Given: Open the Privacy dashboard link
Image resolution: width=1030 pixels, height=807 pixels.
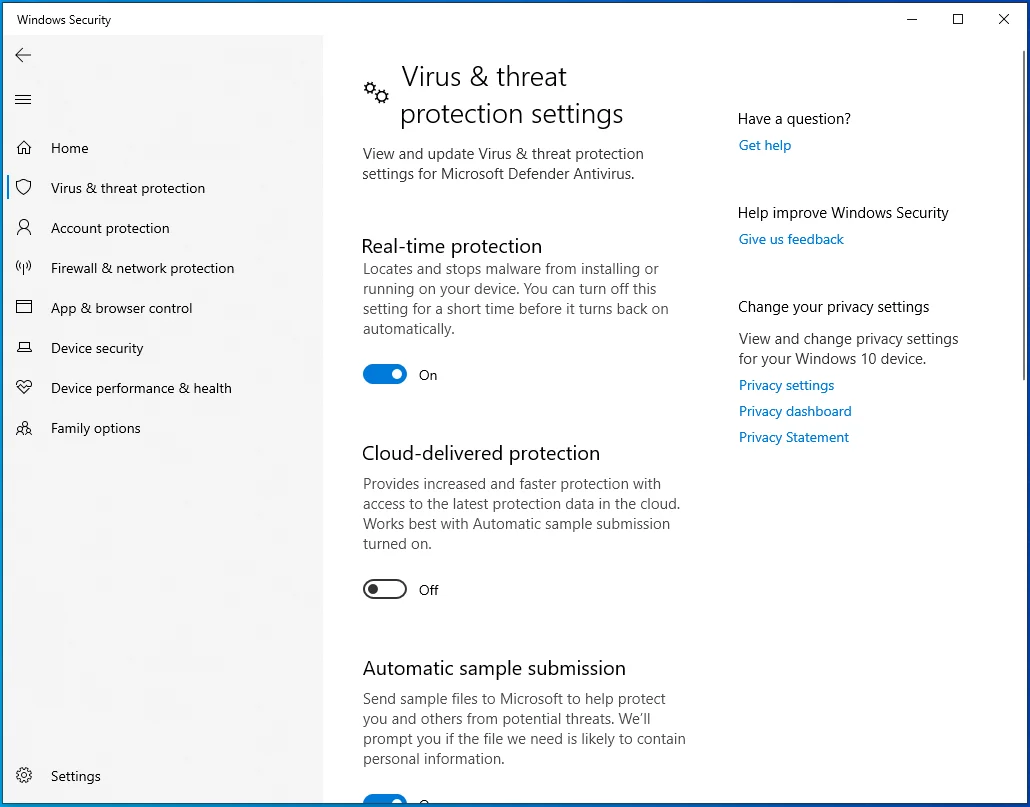Looking at the screenshot, I should coord(795,411).
